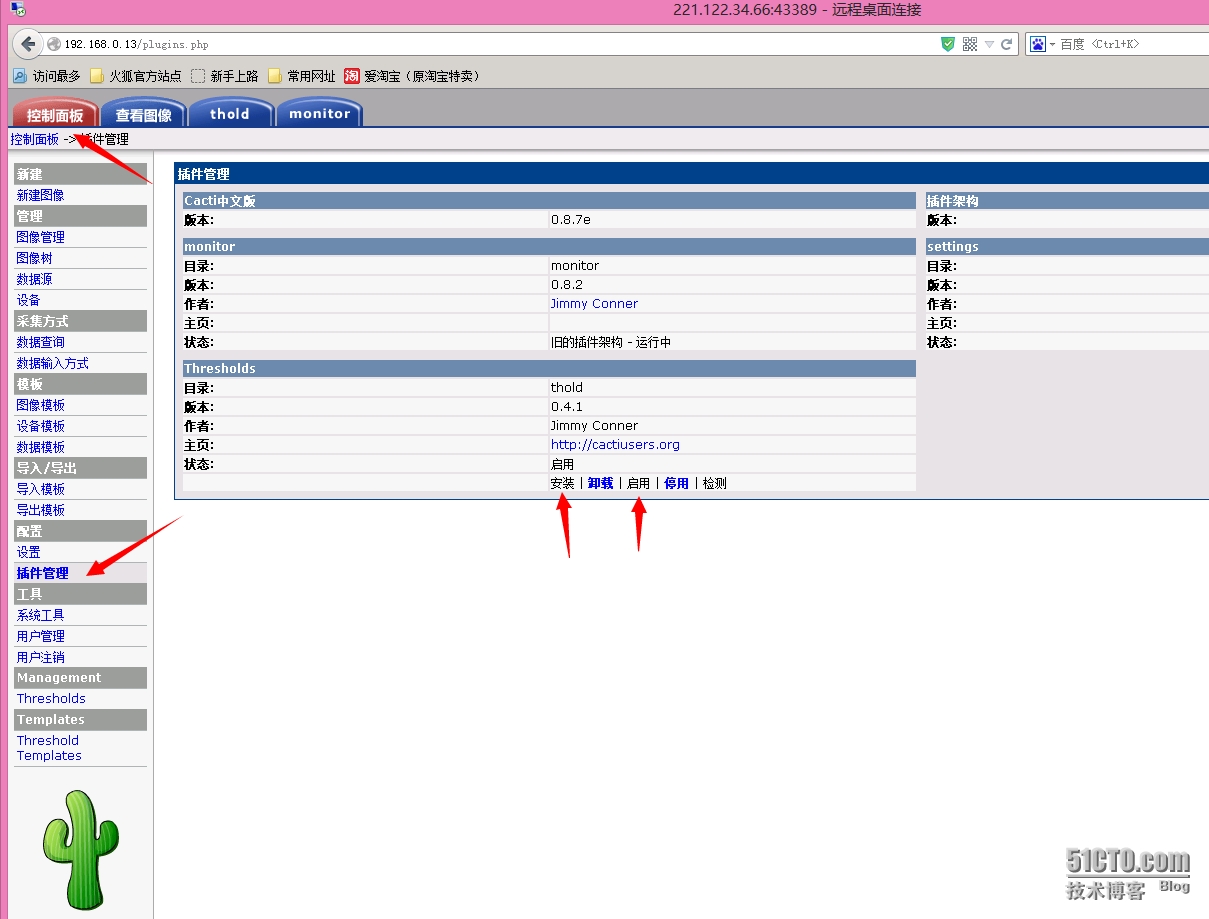Viewport: 1209px width, 919px height.
Task: Open 数据模板 in the sidebar
Action: tap(40, 447)
